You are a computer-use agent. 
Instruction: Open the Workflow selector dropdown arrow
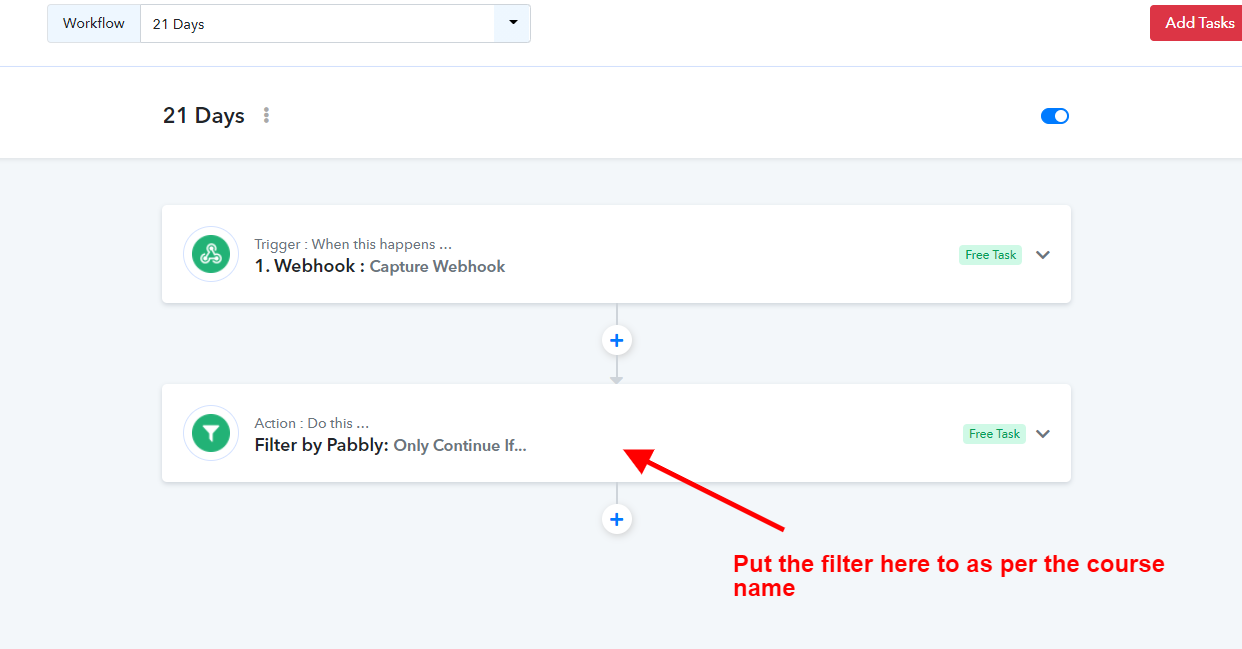(x=512, y=23)
